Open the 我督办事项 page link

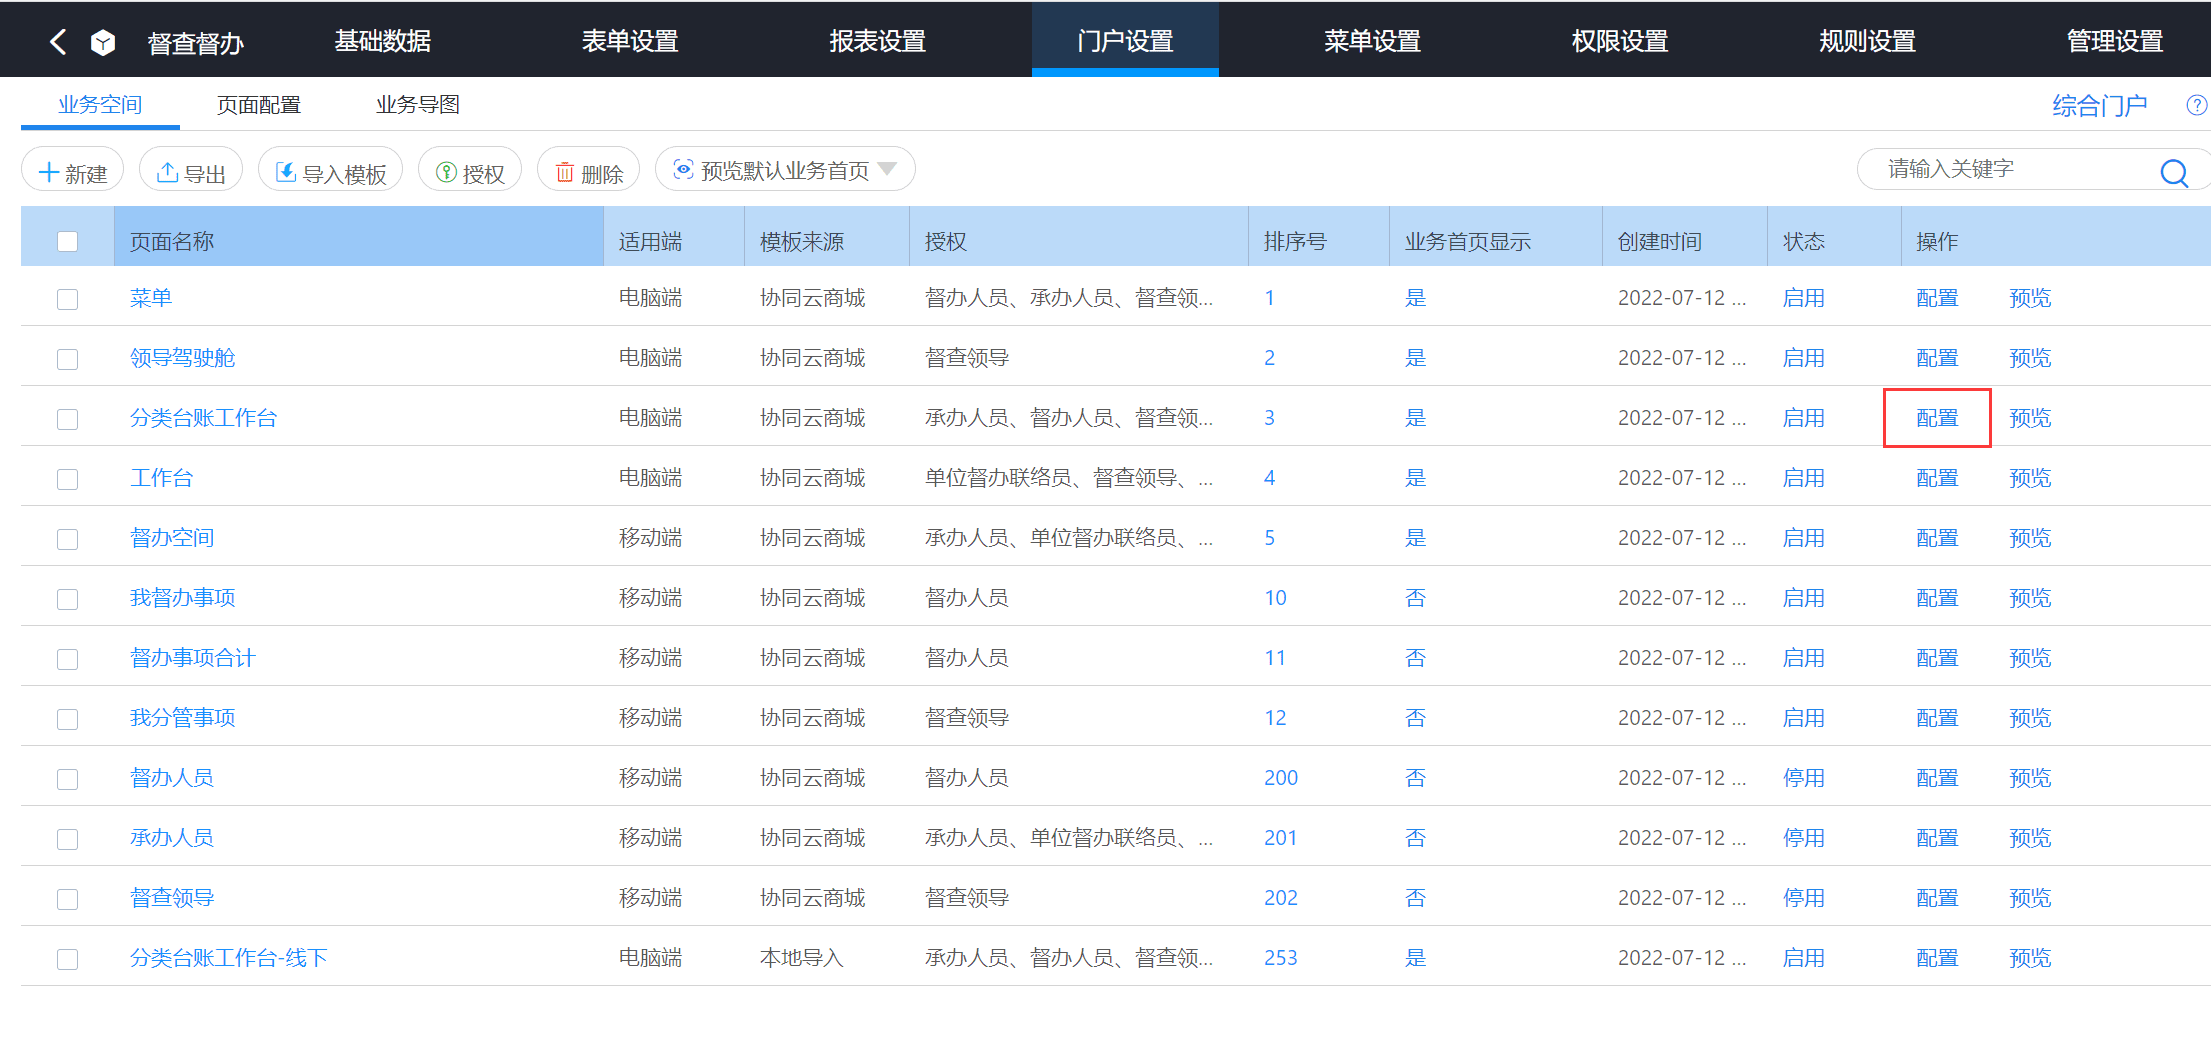click(182, 598)
